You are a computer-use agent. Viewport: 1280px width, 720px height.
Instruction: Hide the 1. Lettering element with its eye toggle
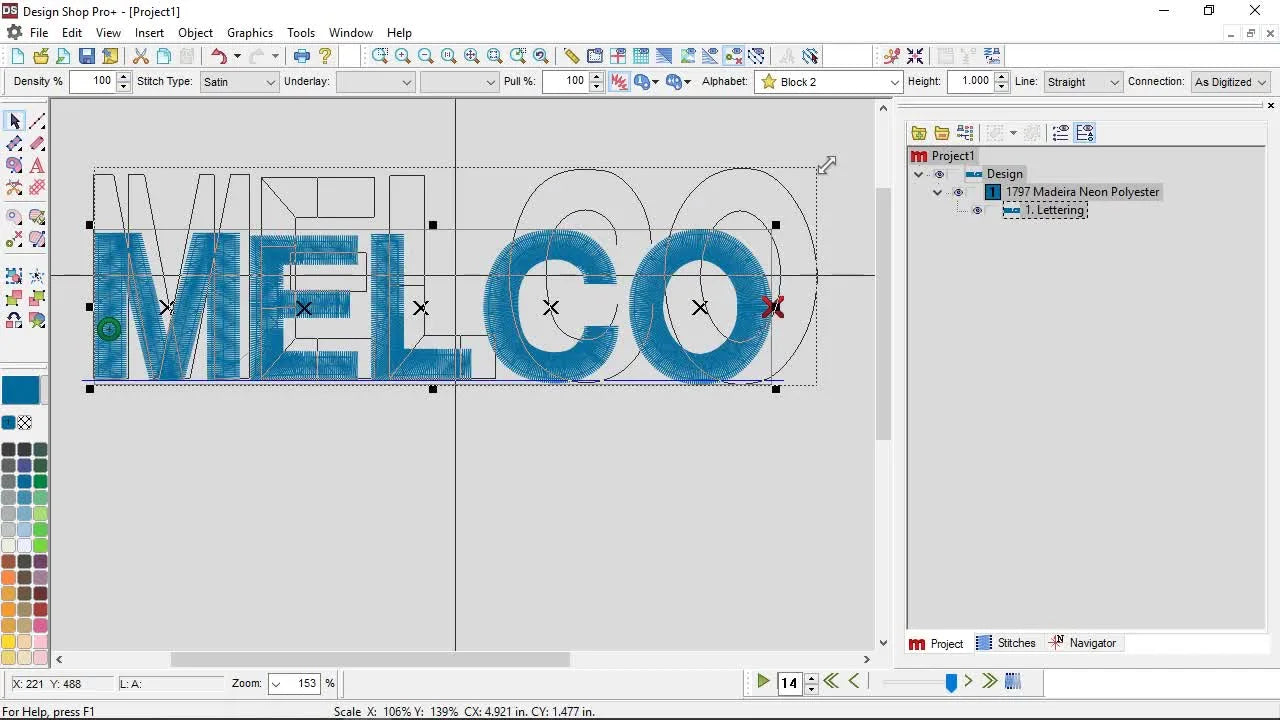point(977,210)
